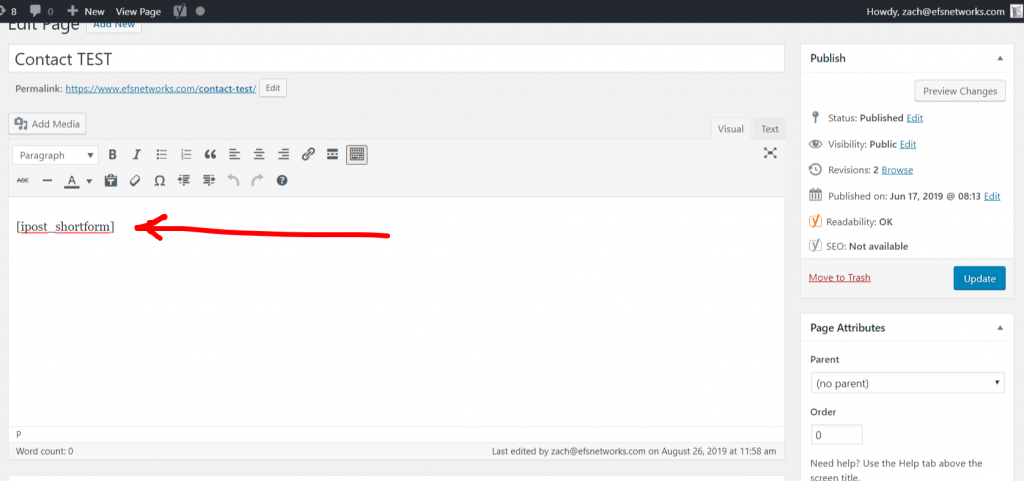1024x481 pixels.
Task: Edit the Public visibility setting
Action: [x=908, y=144]
